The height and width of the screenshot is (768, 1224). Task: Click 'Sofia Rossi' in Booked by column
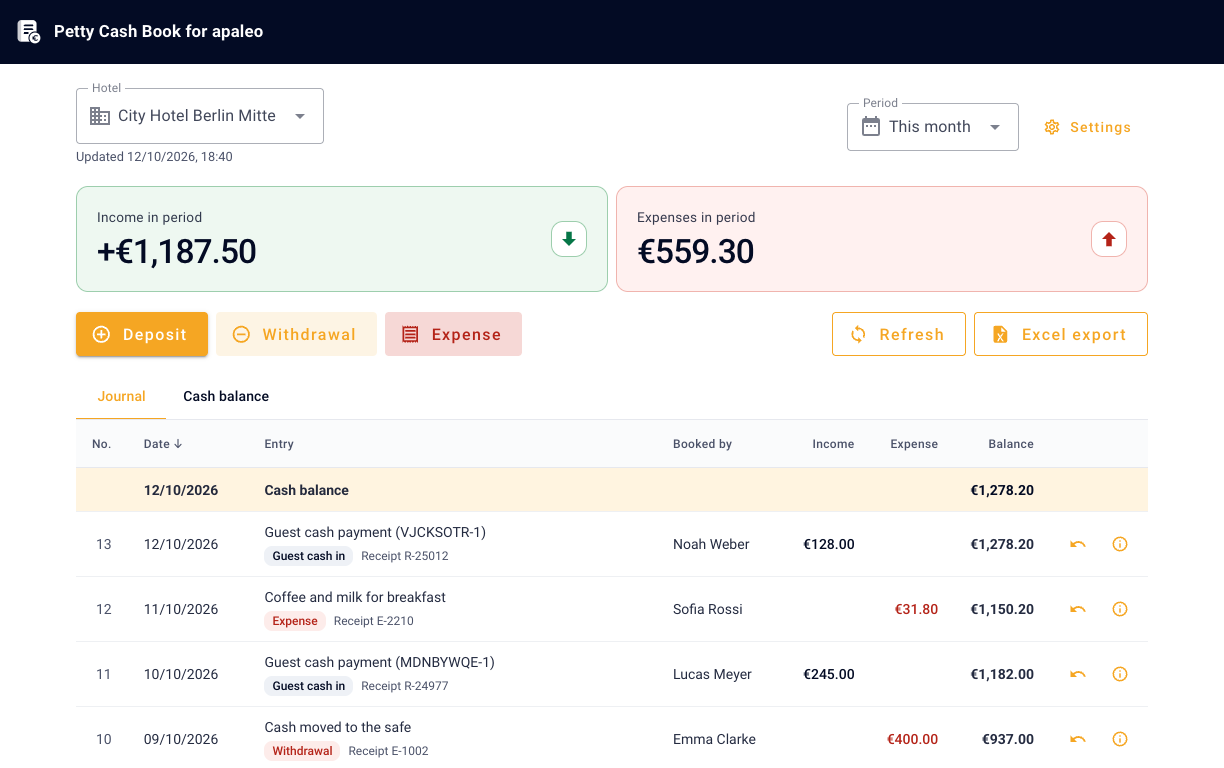708,609
